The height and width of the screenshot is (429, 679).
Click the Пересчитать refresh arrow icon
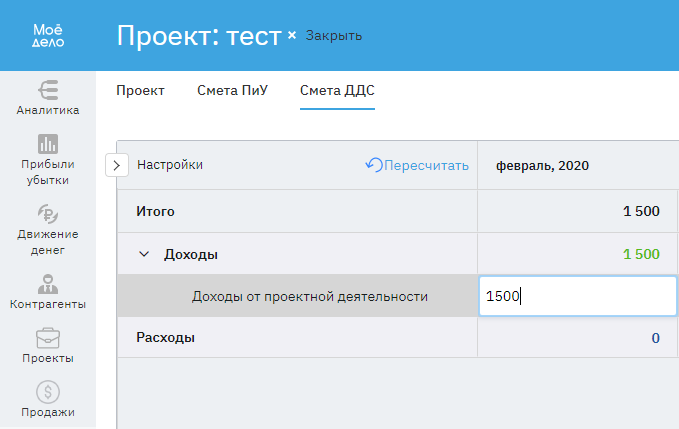374,165
